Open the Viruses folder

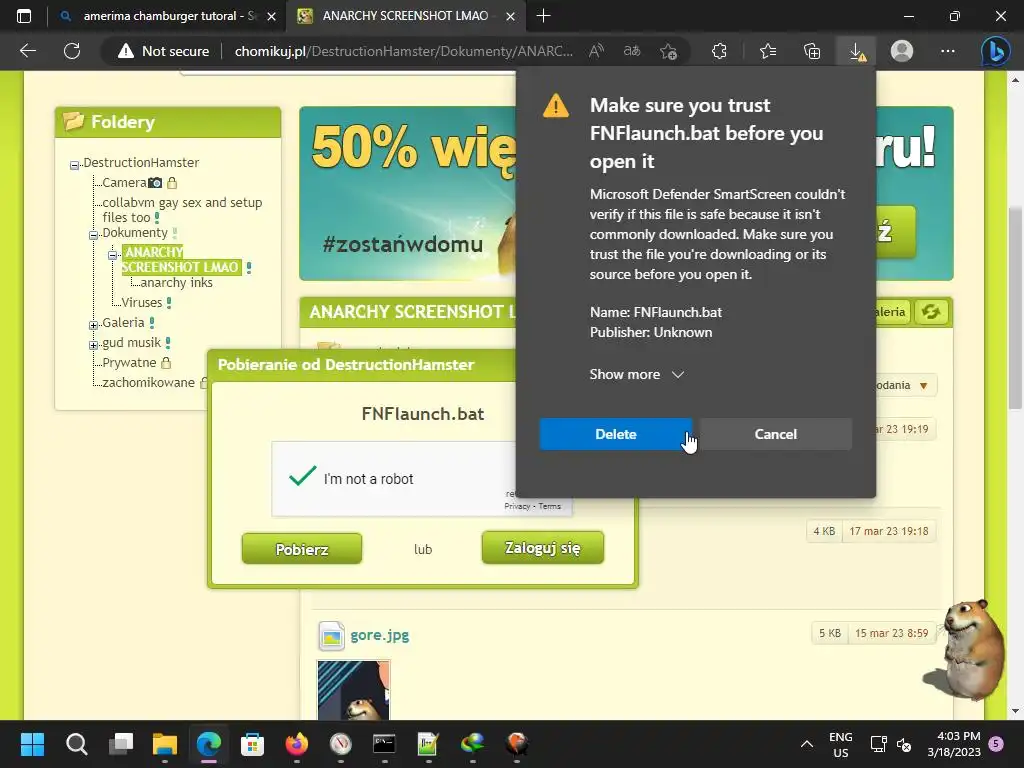[x=142, y=302]
